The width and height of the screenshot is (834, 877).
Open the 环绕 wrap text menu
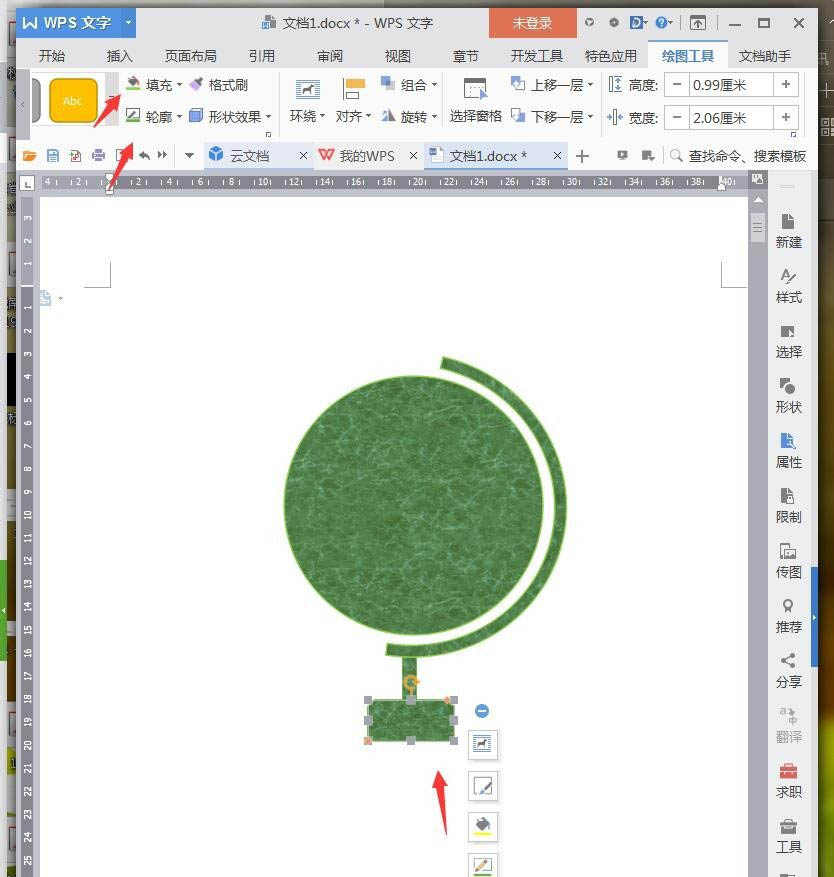307,101
